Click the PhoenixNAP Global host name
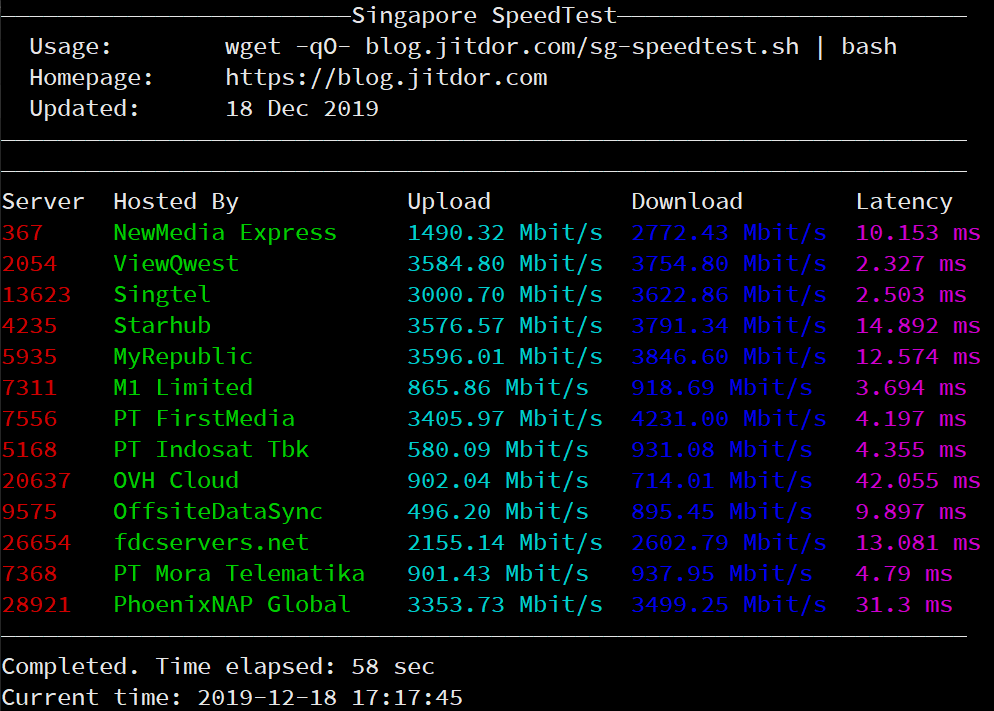Screen dimensions: 994x711 [x=232, y=605]
